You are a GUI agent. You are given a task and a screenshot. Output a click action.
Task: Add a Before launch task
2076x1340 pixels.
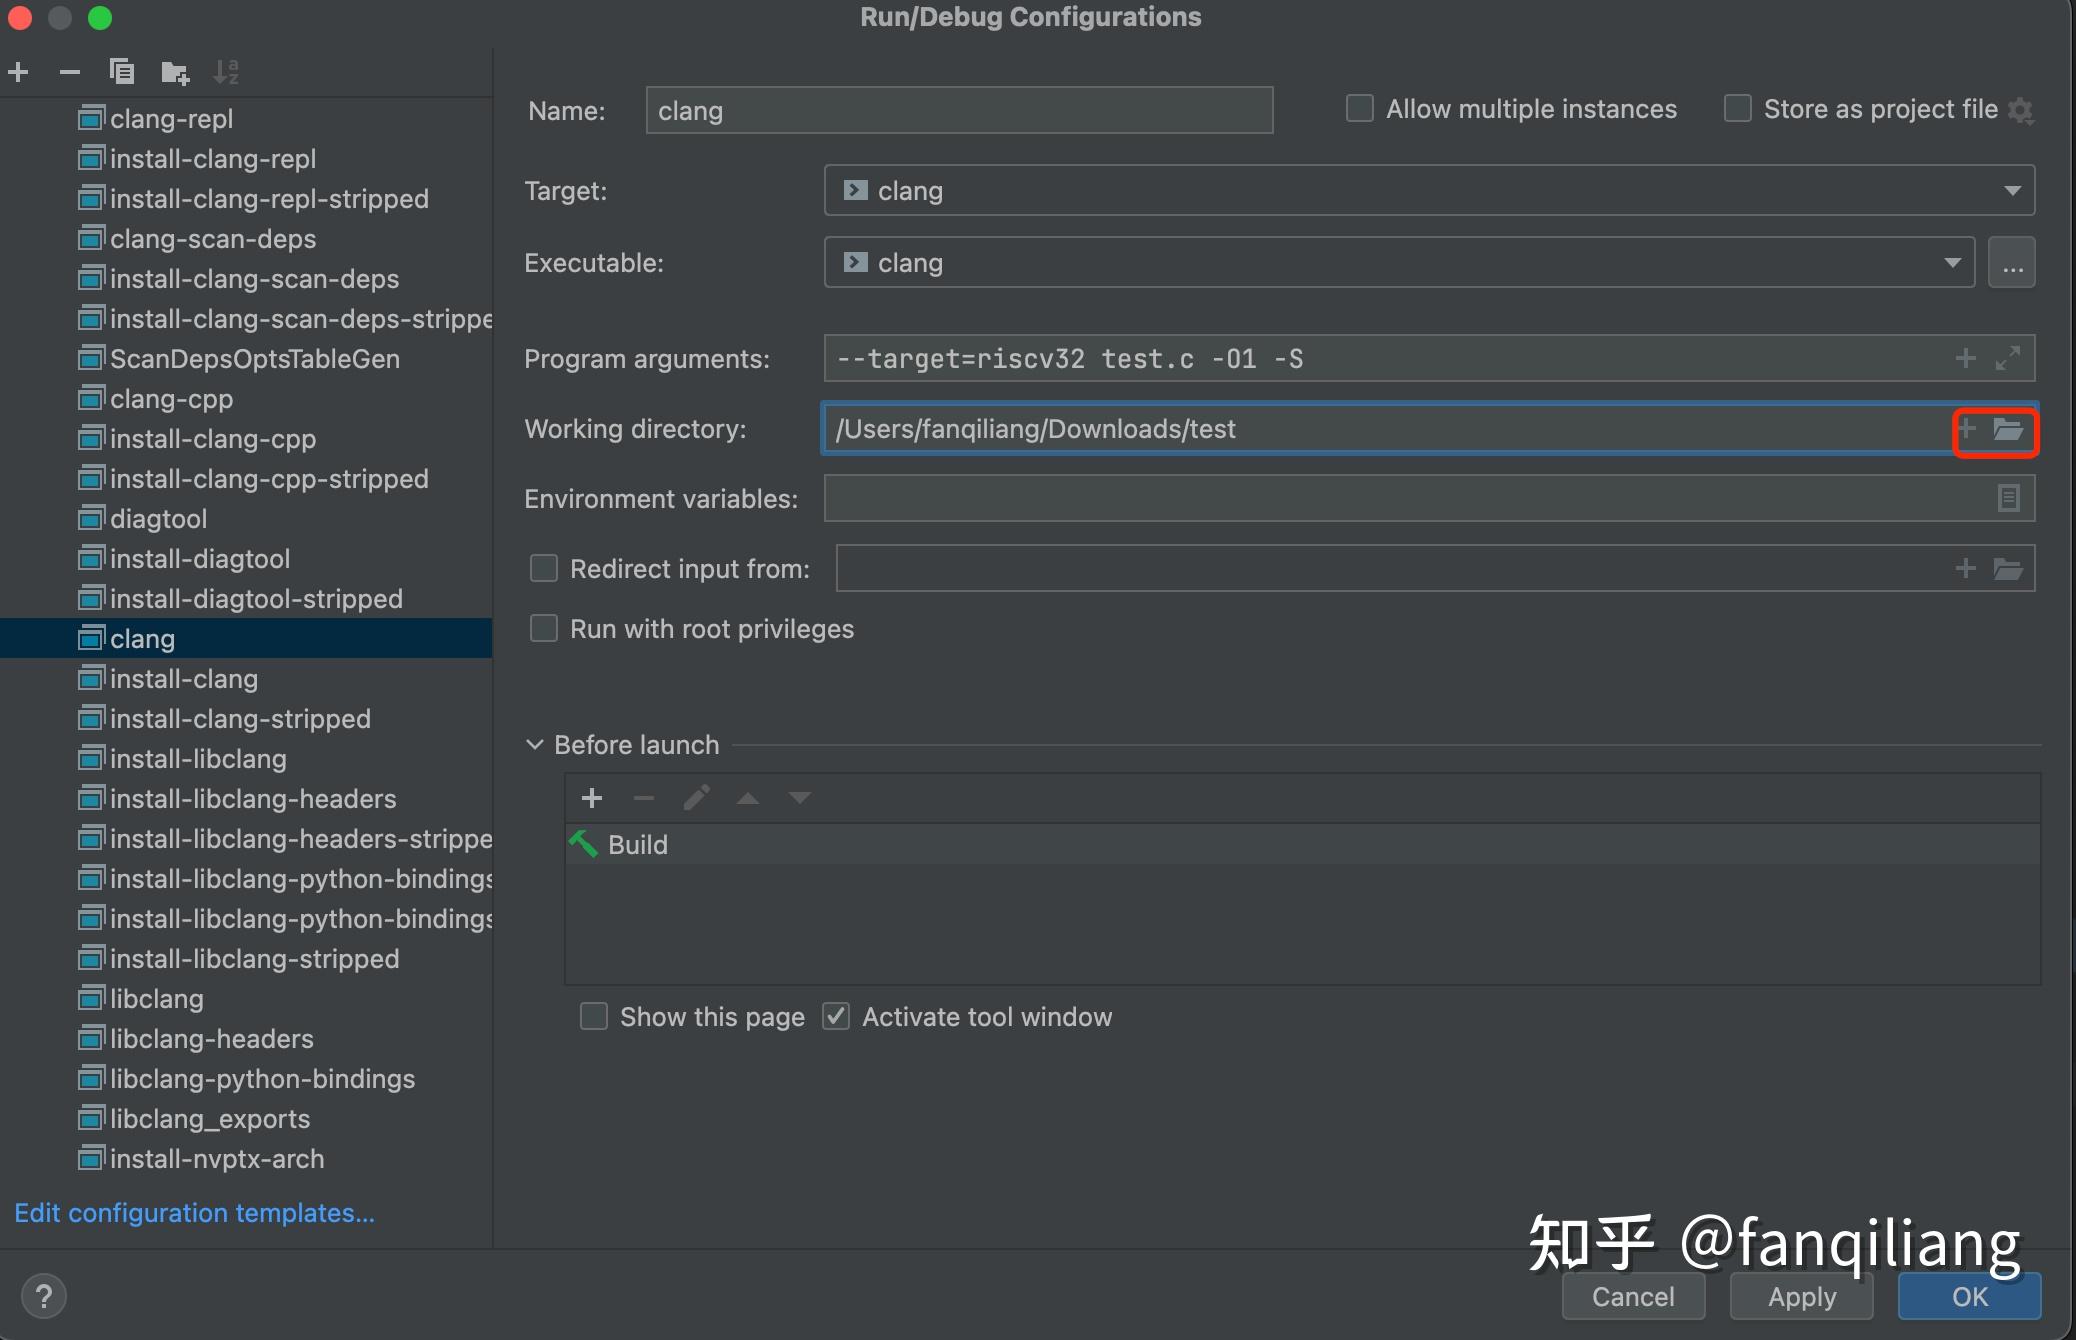point(592,798)
